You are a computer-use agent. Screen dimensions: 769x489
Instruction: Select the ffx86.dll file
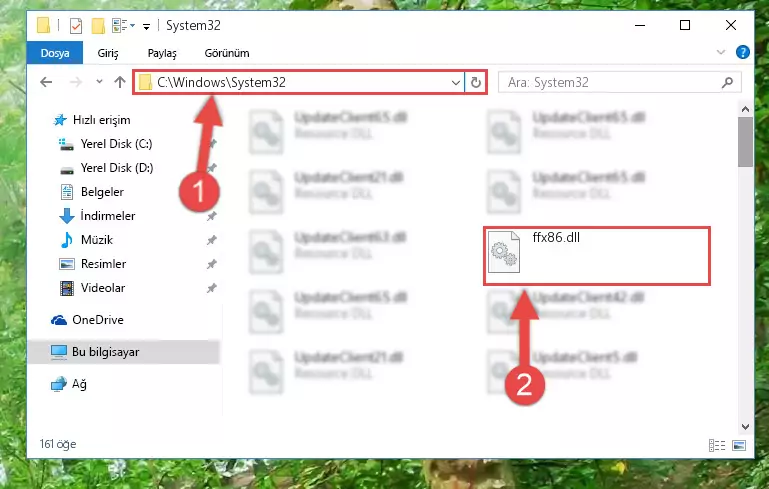(x=597, y=256)
